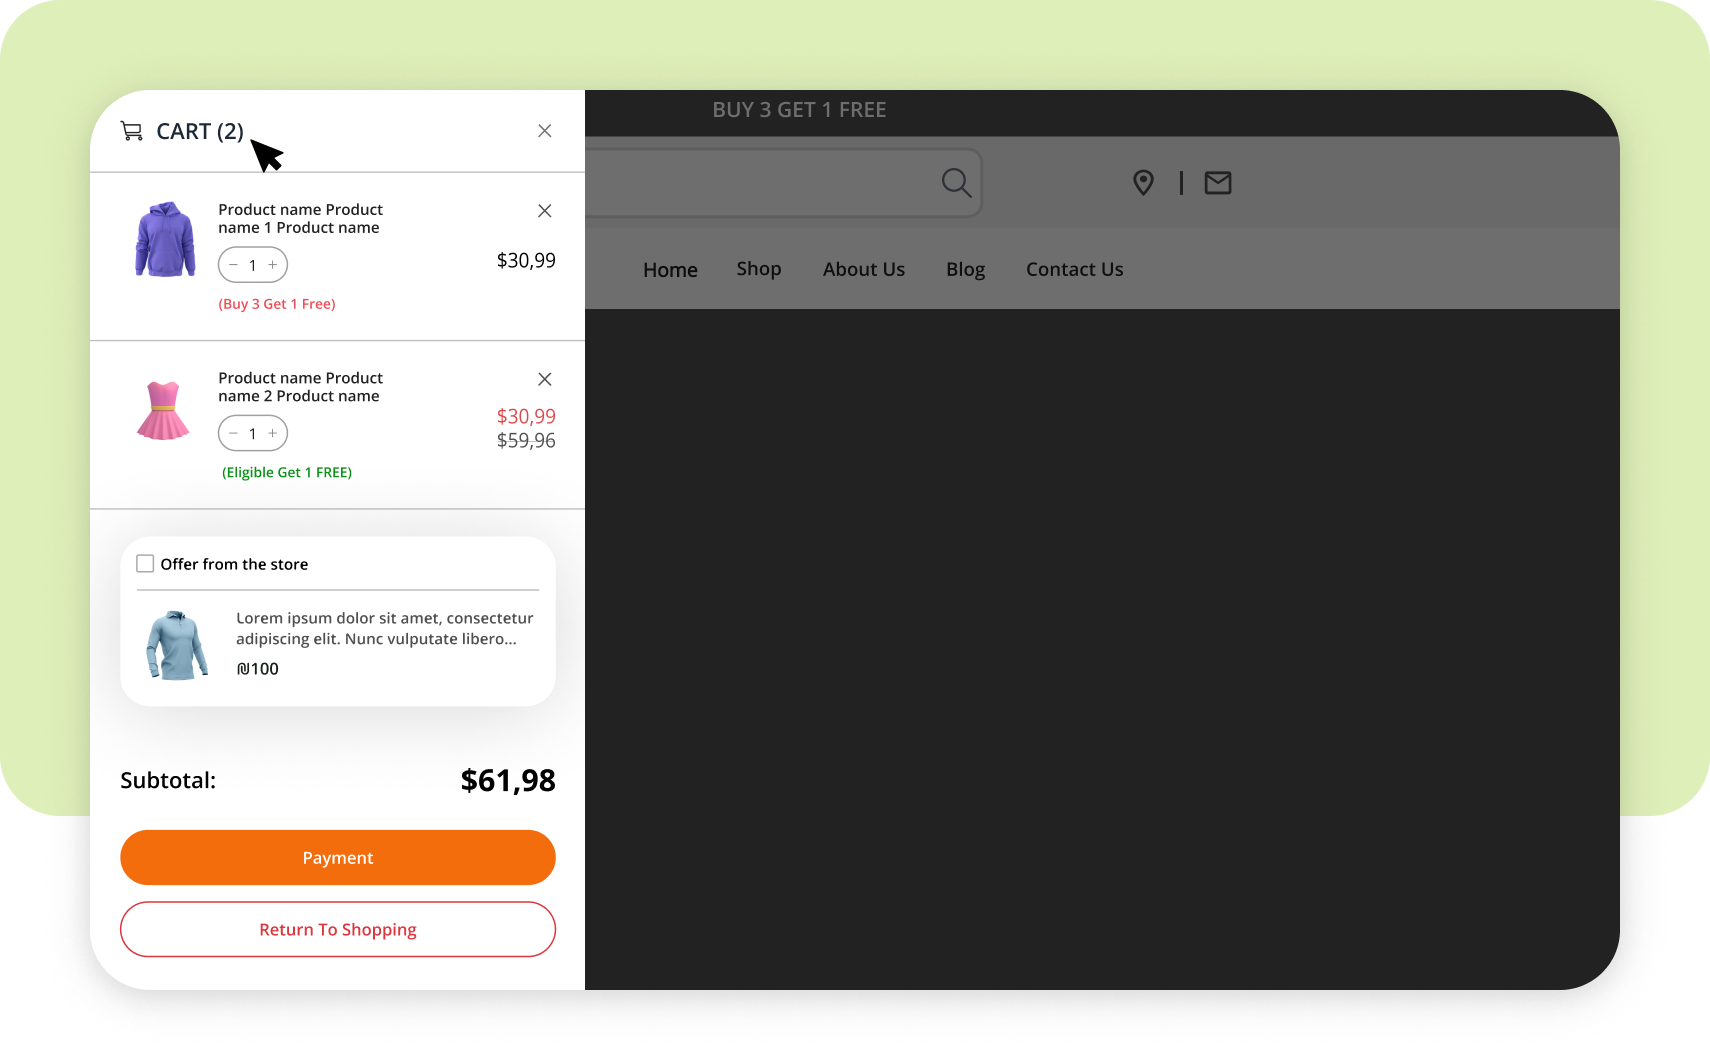1710x1056 pixels.
Task: Remove the pink dress from cart
Action: coord(545,379)
